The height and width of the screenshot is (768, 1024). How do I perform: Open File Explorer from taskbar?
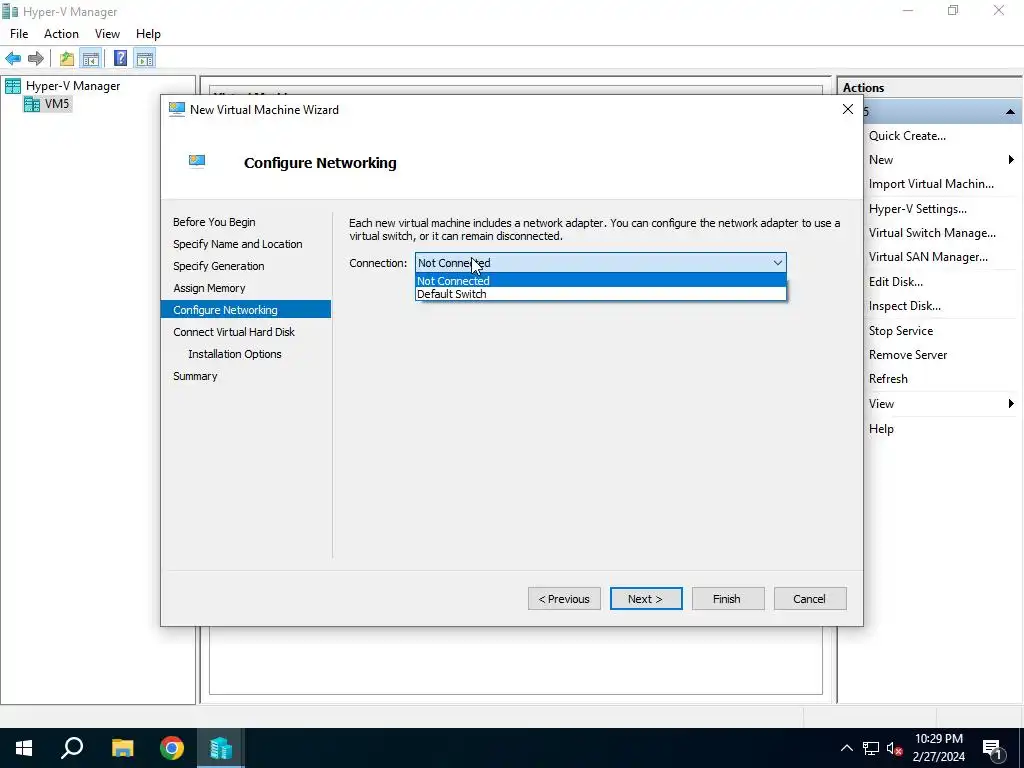(122, 748)
